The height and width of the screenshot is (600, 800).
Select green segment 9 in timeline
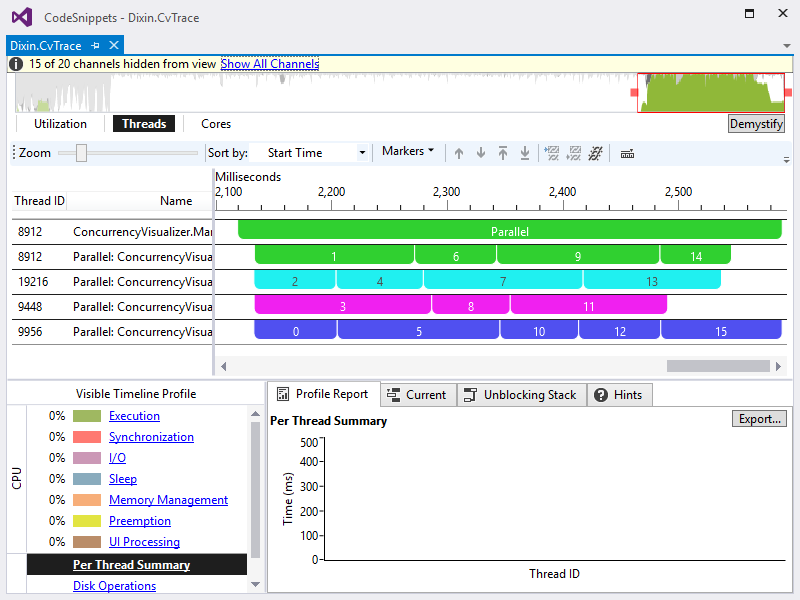578,255
